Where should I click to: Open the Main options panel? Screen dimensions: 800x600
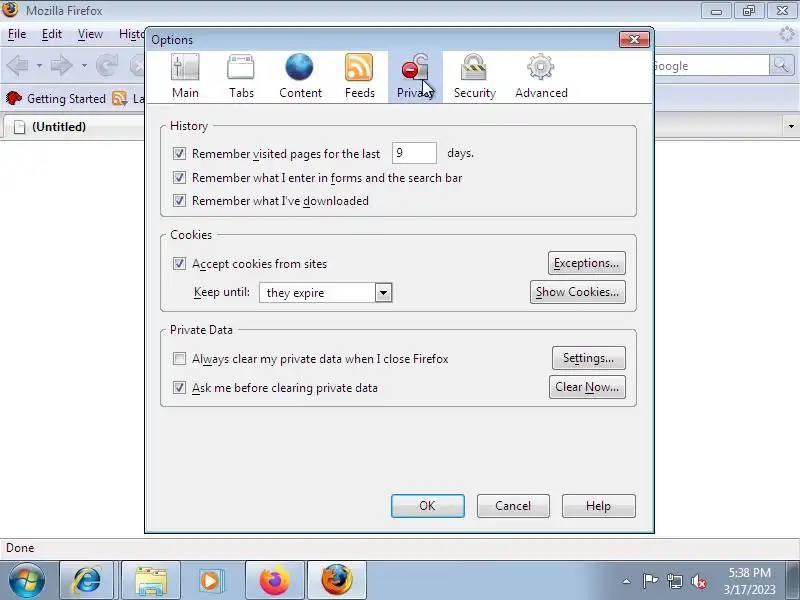(185, 77)
